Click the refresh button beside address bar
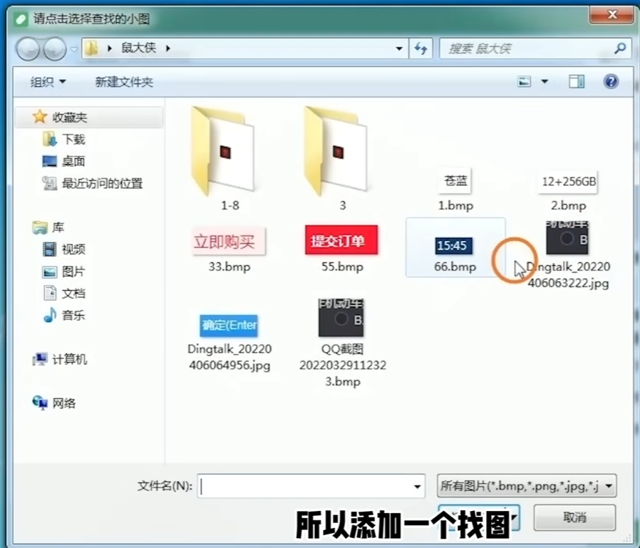The image size is (640, 548). (421, 48)
